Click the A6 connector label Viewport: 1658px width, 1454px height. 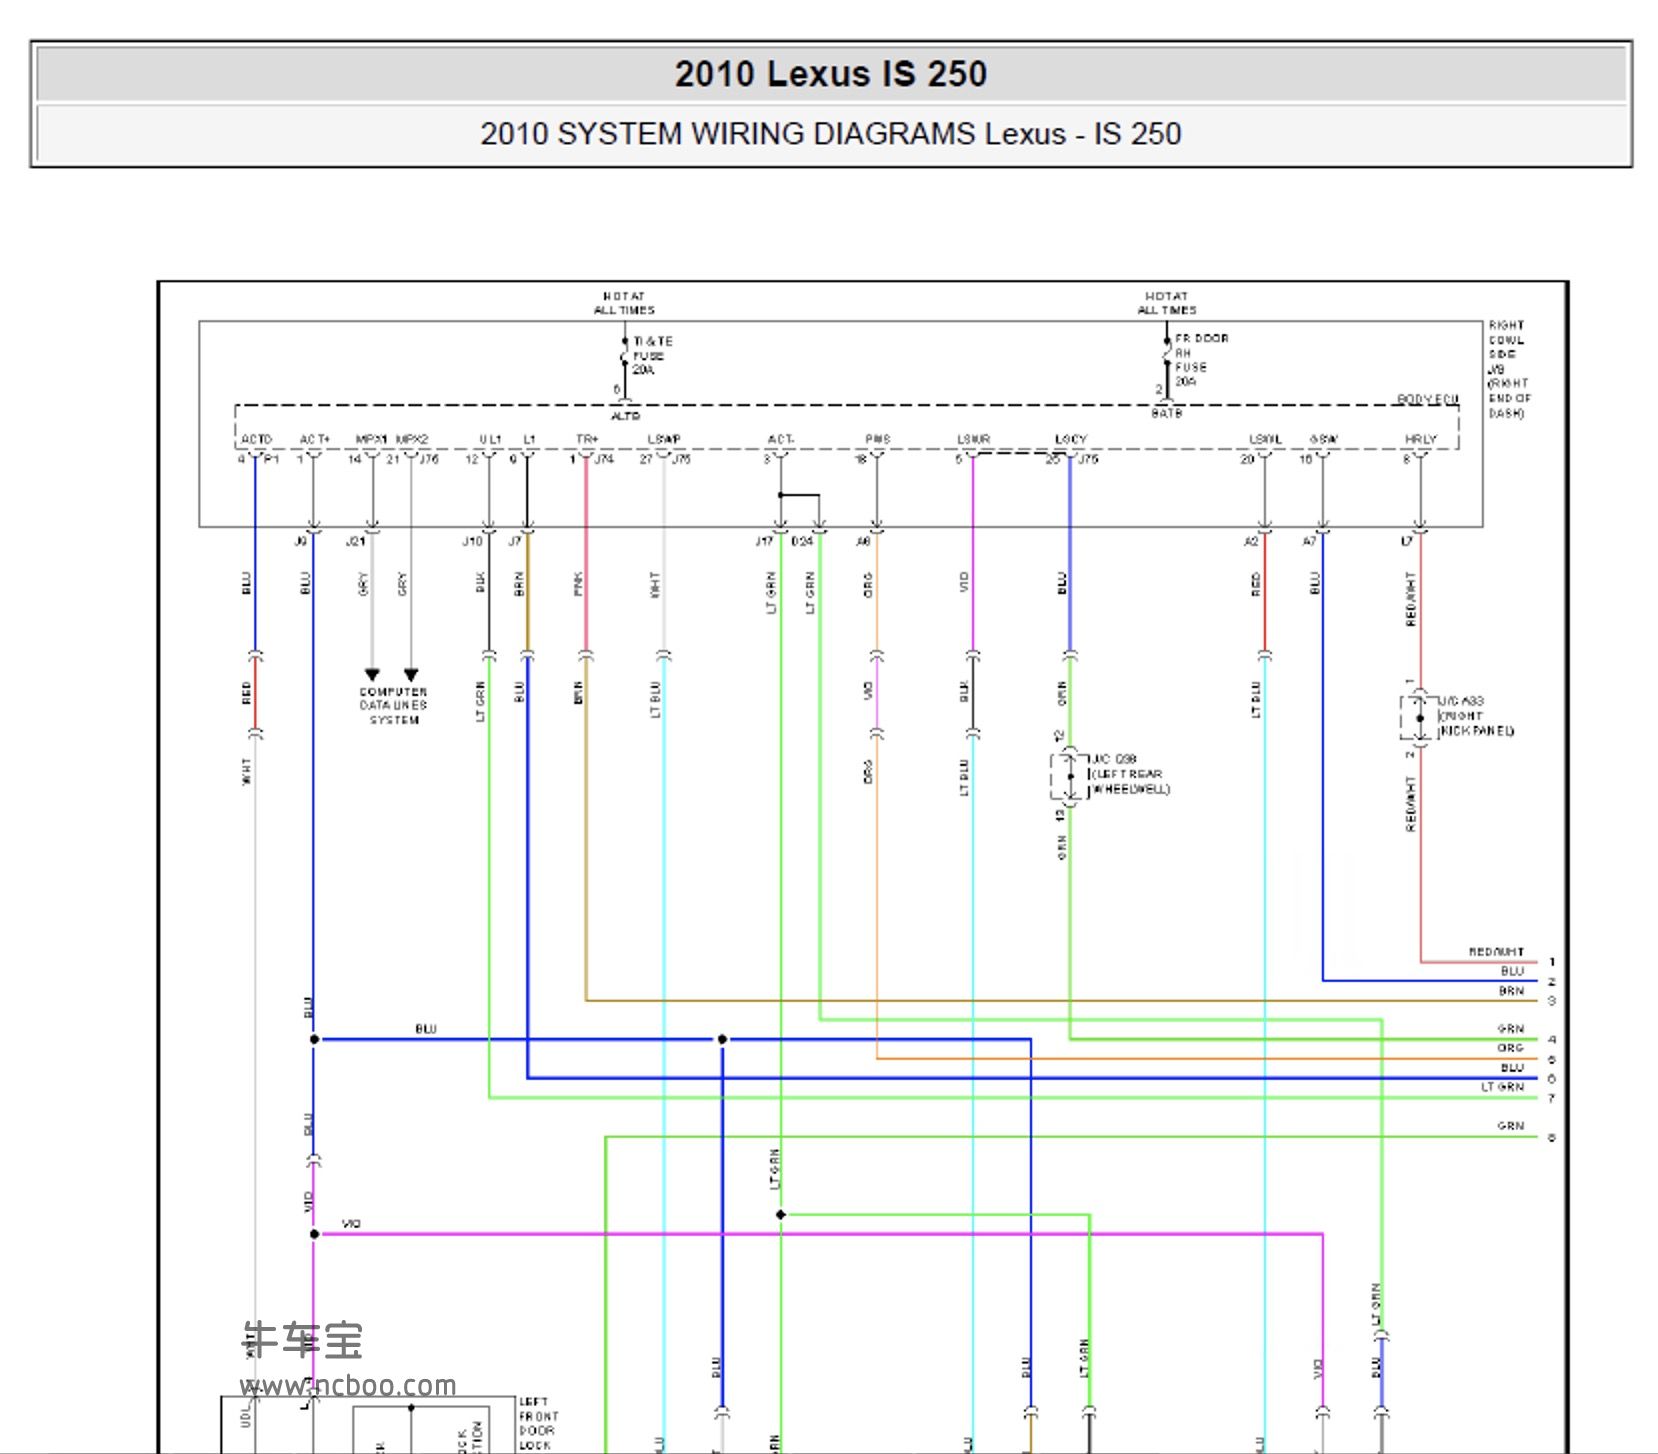point(864,541)
